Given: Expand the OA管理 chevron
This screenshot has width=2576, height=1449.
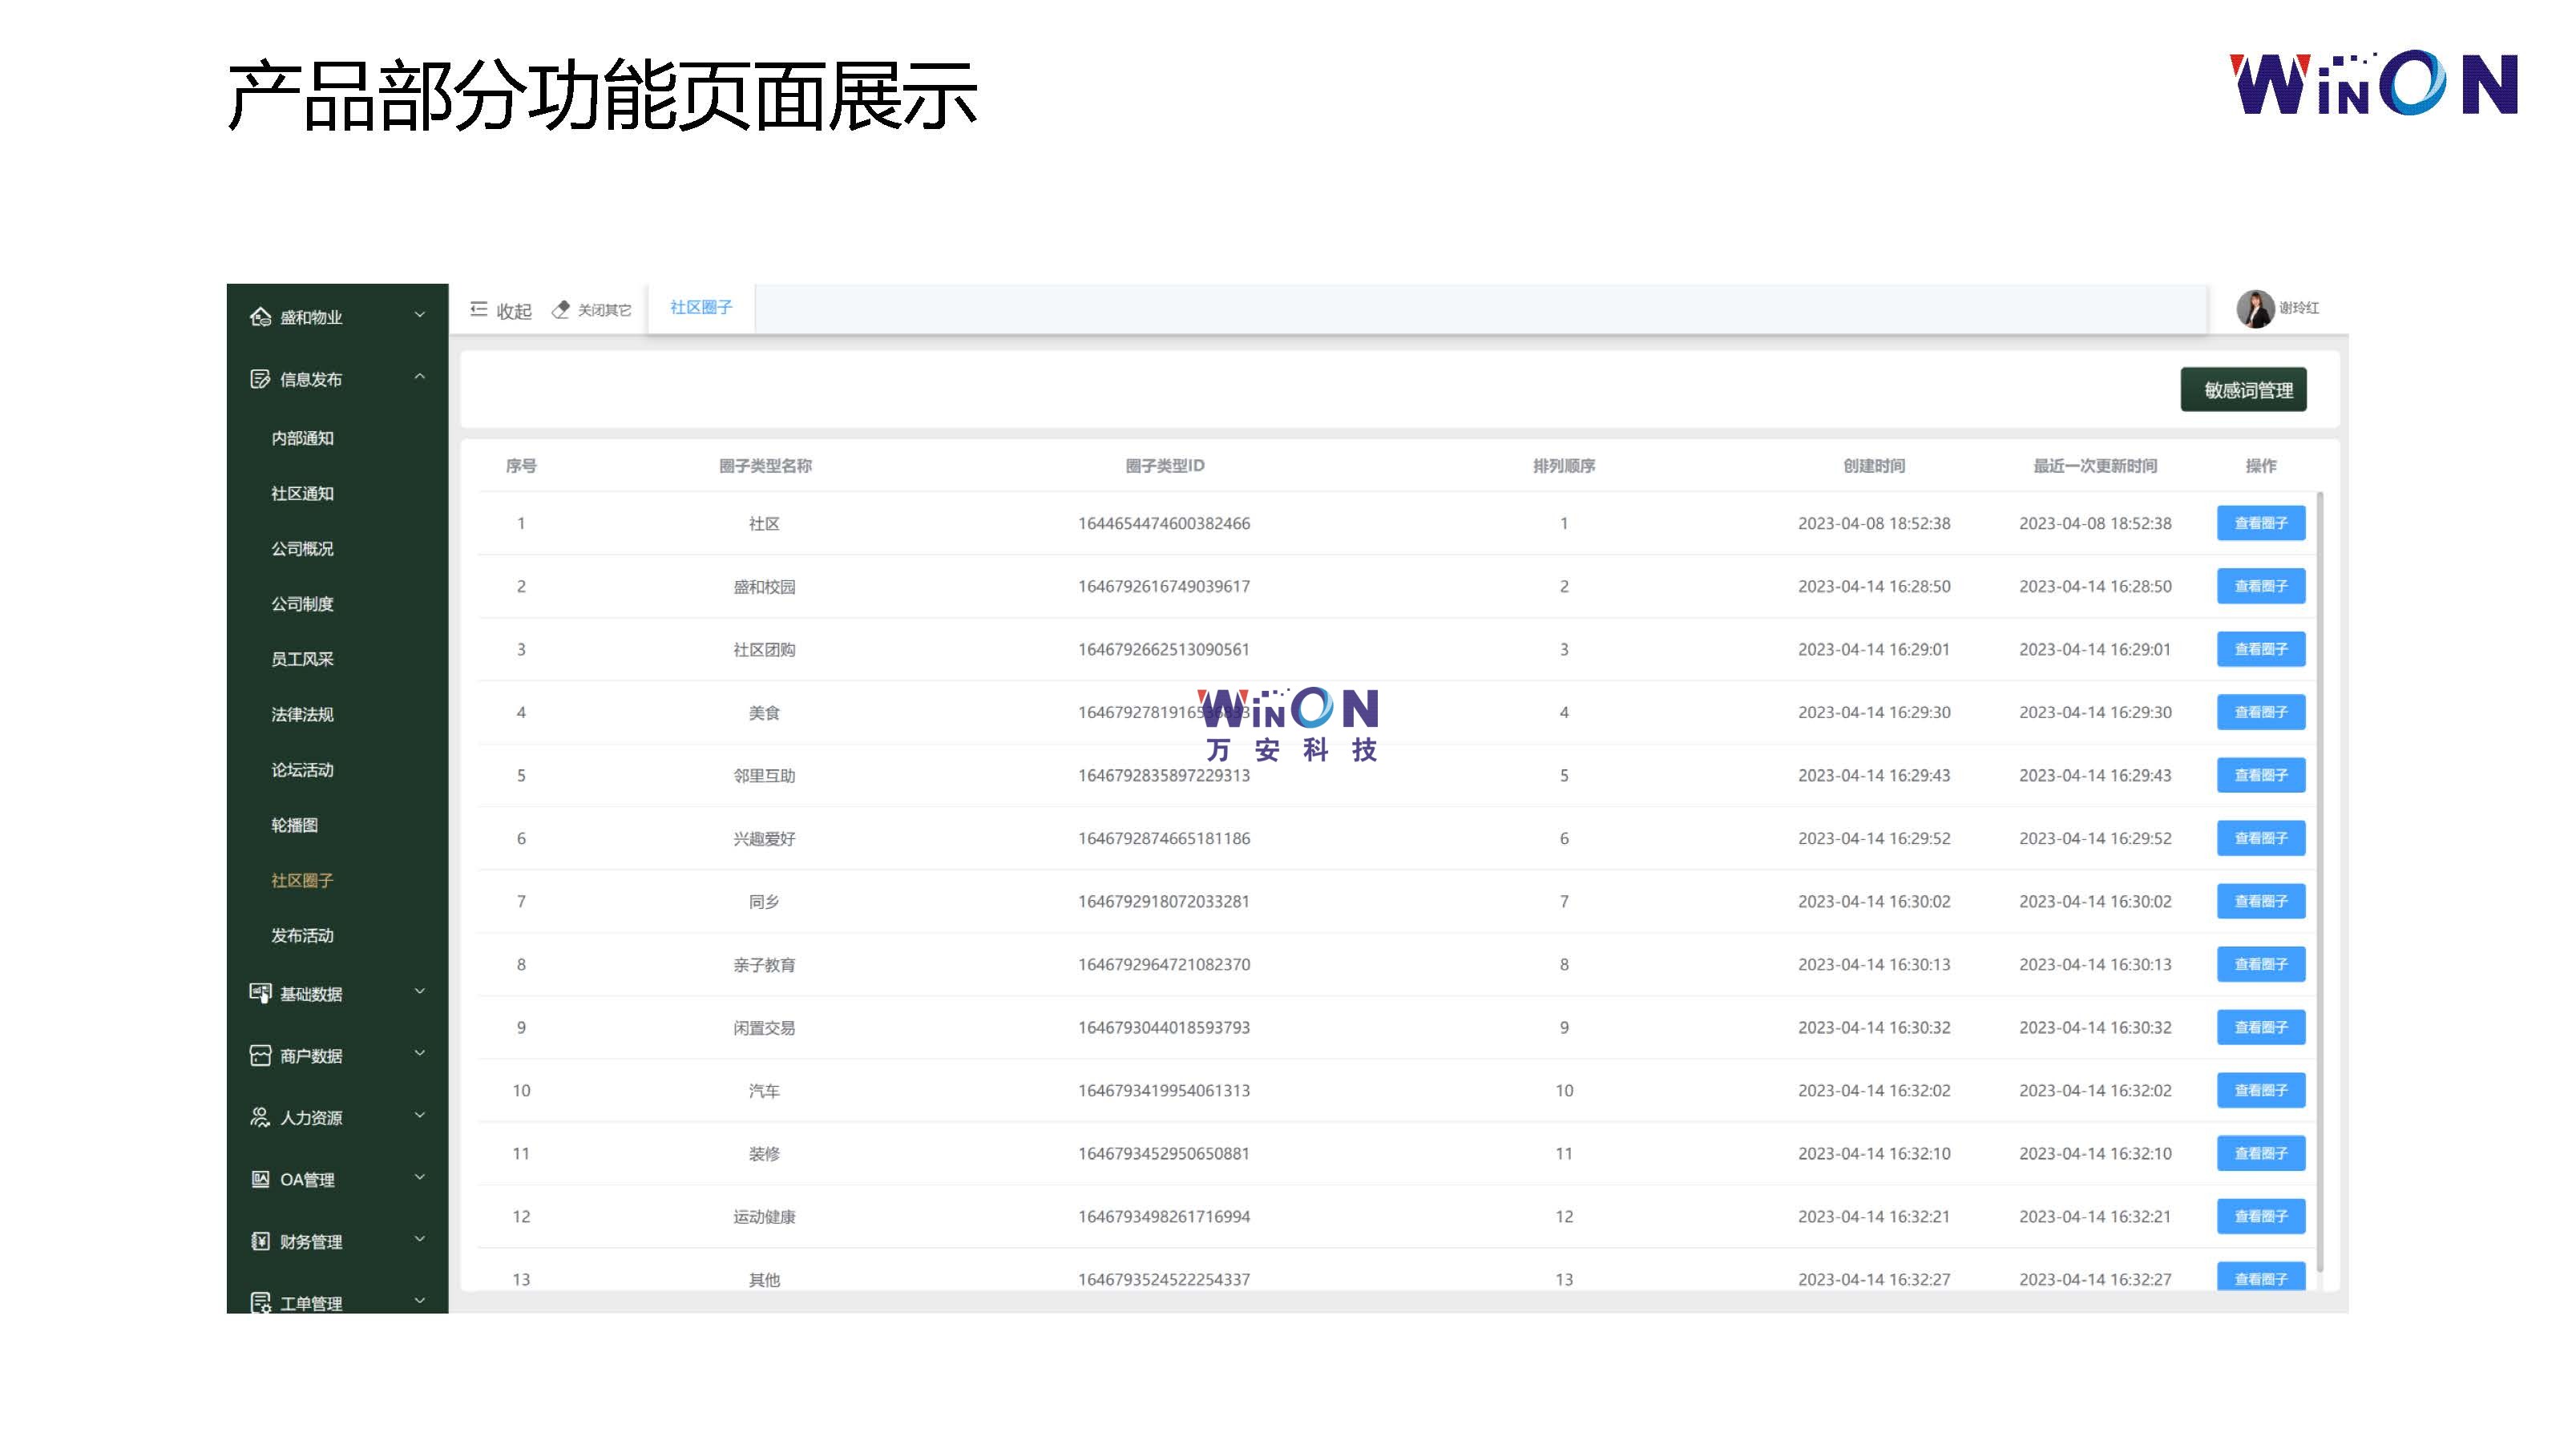Looking at the screenshot, I should click(x=420, y=1177).
